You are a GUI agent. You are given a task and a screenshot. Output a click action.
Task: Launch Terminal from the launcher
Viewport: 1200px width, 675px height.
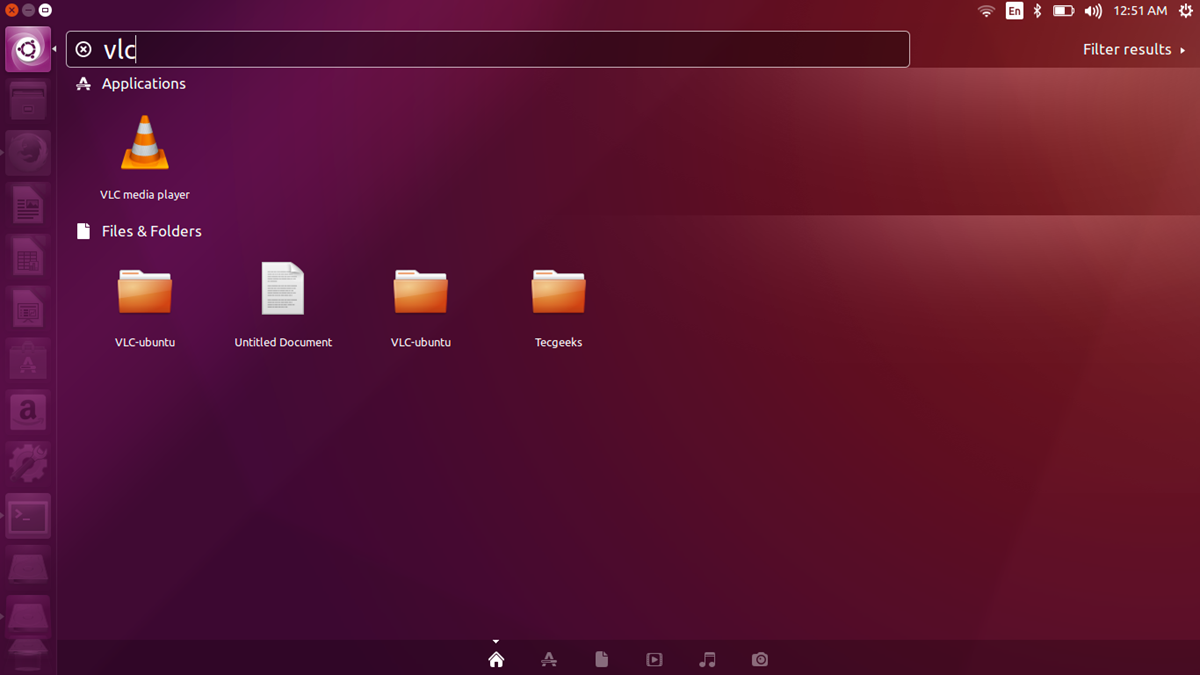pyautogui.click(x=28, y=517)
